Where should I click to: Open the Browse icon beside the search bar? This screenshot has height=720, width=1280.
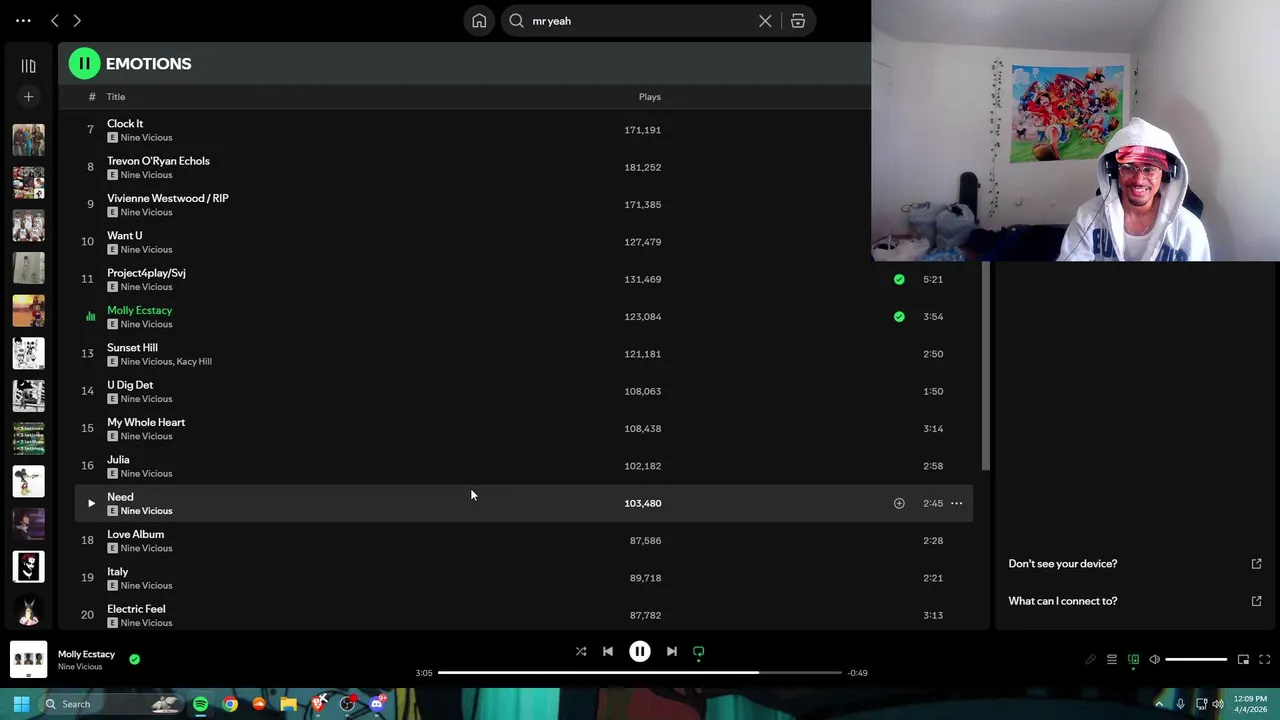798,21
